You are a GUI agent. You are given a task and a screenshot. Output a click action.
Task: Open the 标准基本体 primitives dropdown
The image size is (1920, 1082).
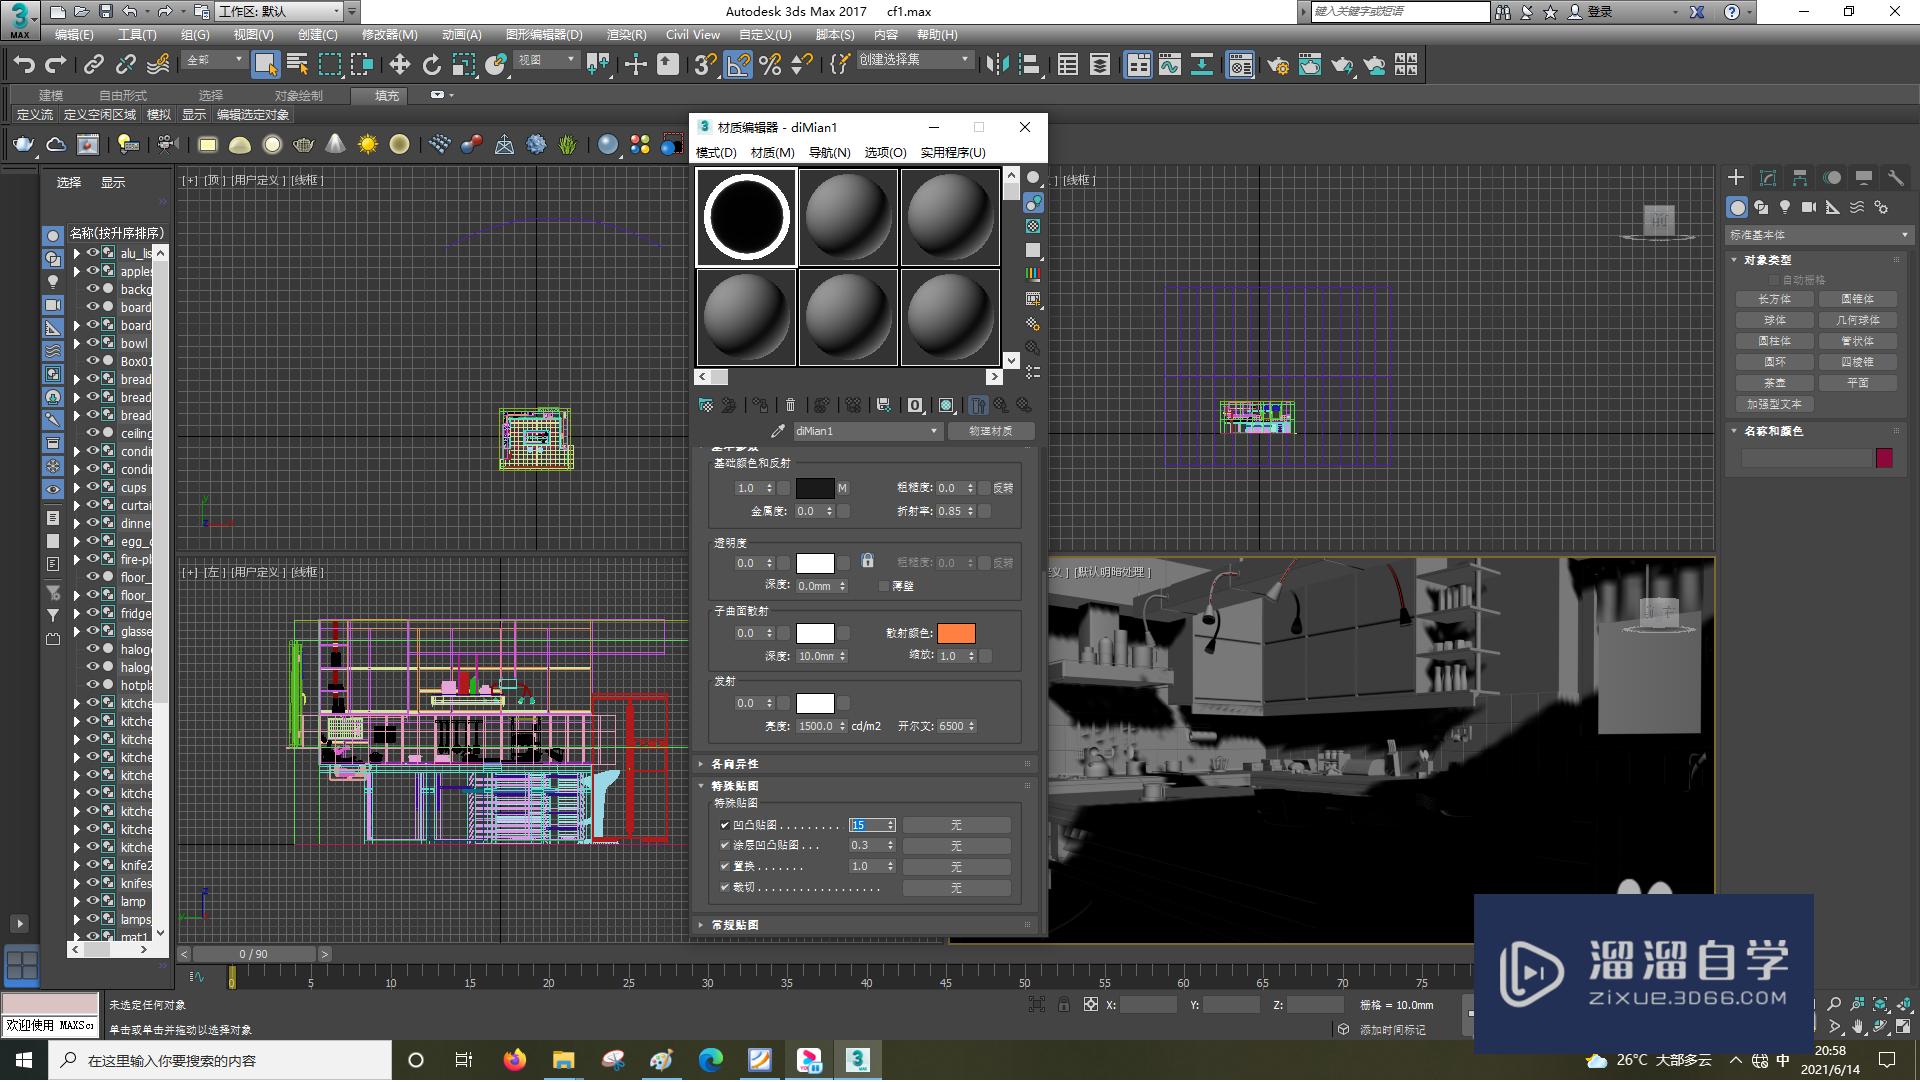1819,235
